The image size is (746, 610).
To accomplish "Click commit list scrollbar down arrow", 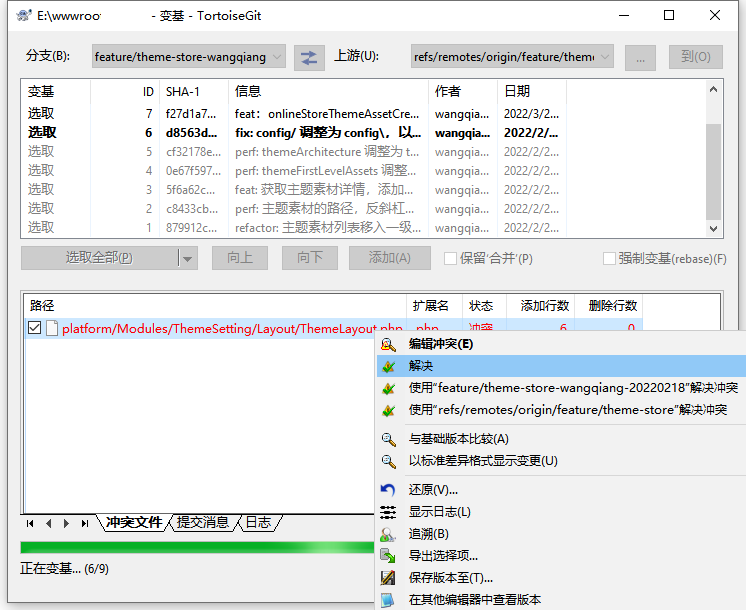I will click(713, 228).
